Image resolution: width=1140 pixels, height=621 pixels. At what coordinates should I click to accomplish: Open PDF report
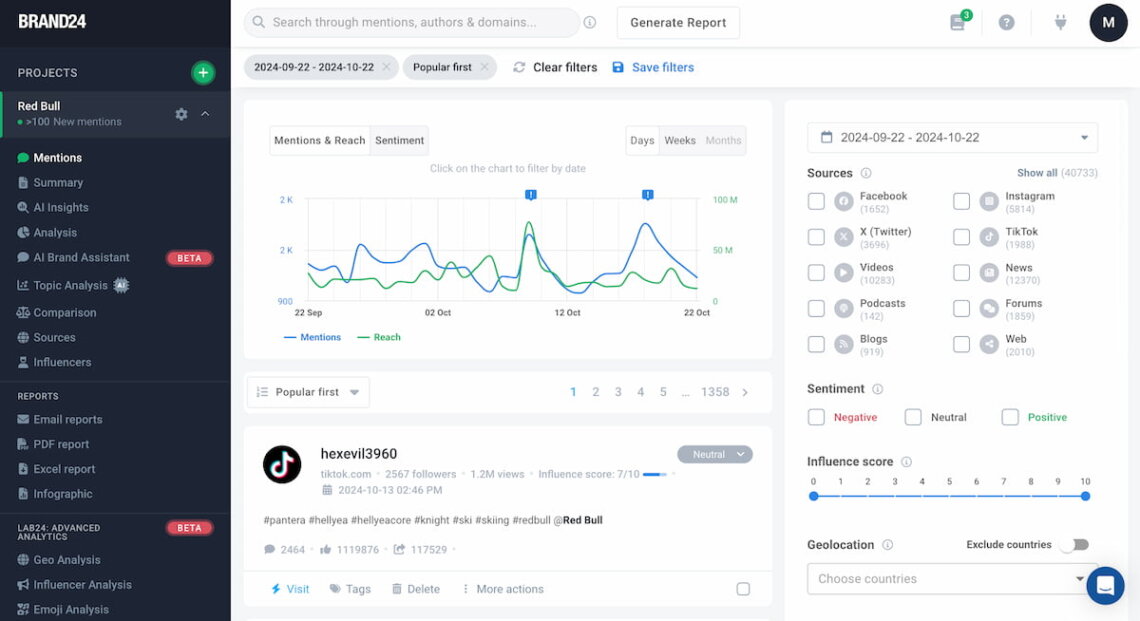point(61,444)
